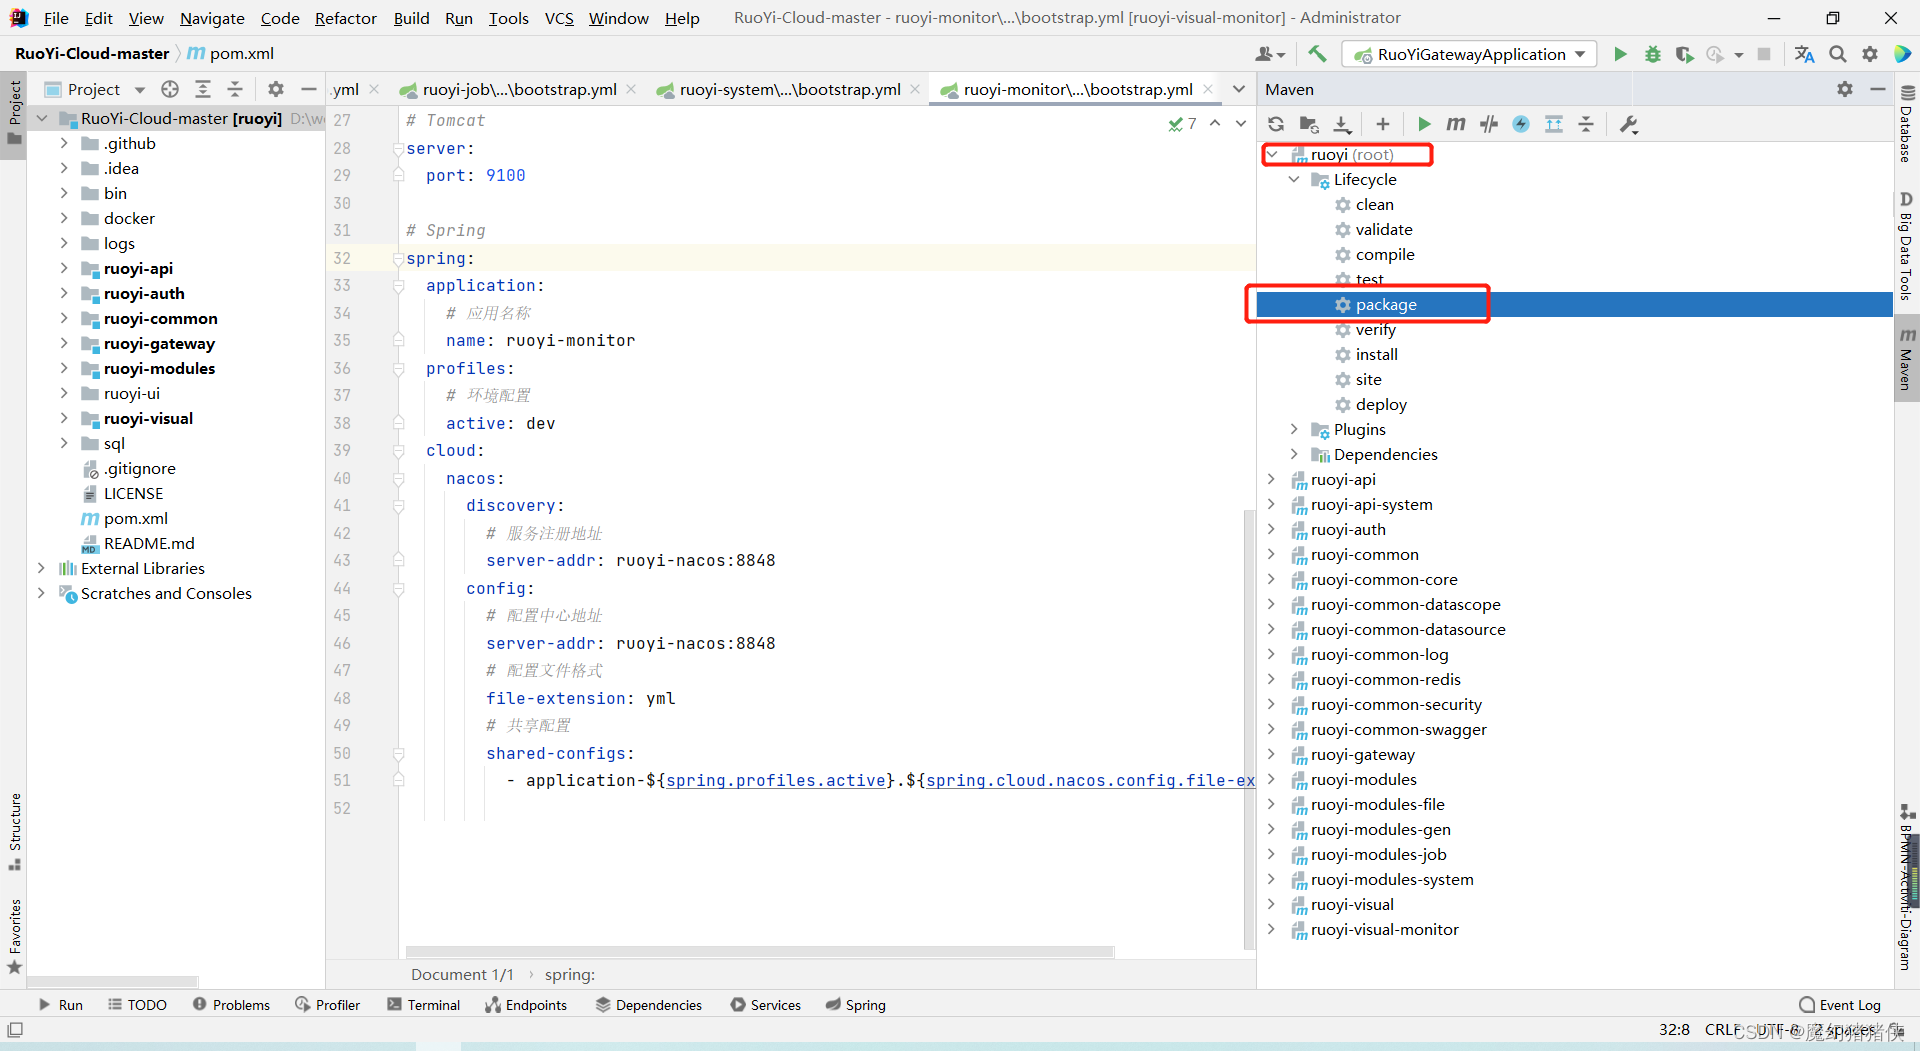
Task: Click editor horizontal scrollbar
Action: pos(760,951)
